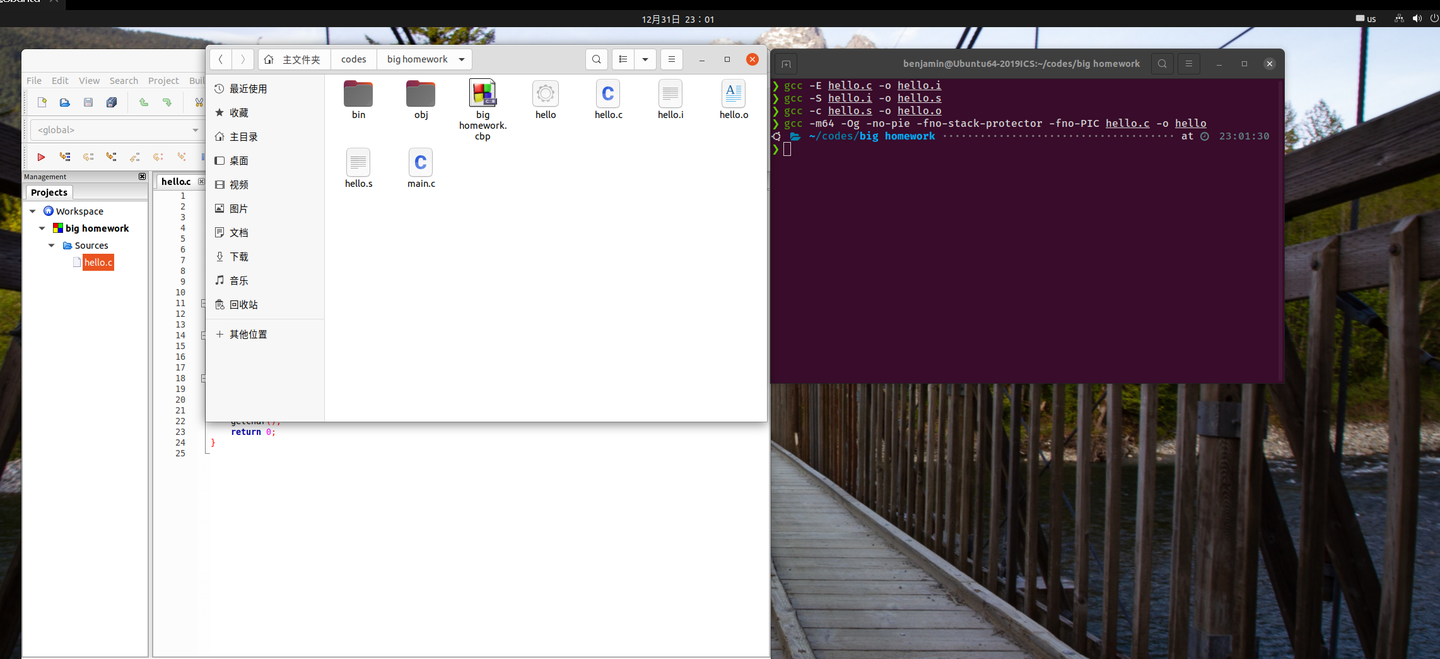The width and height of the screenshot is (1440, 659).
Task: Open Search menu in Code::Blocks
Action: pyautogui.click(x=124, y=81)
